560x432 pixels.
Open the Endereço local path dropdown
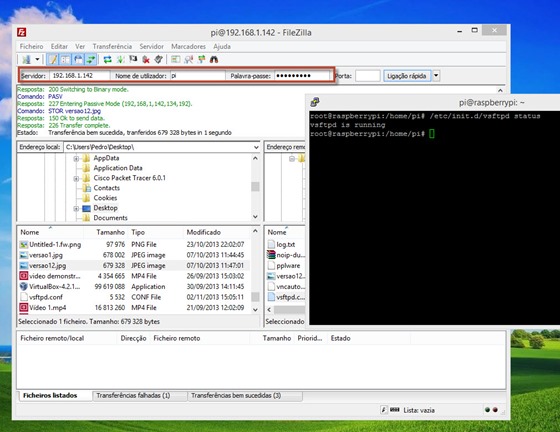[256, 147]
